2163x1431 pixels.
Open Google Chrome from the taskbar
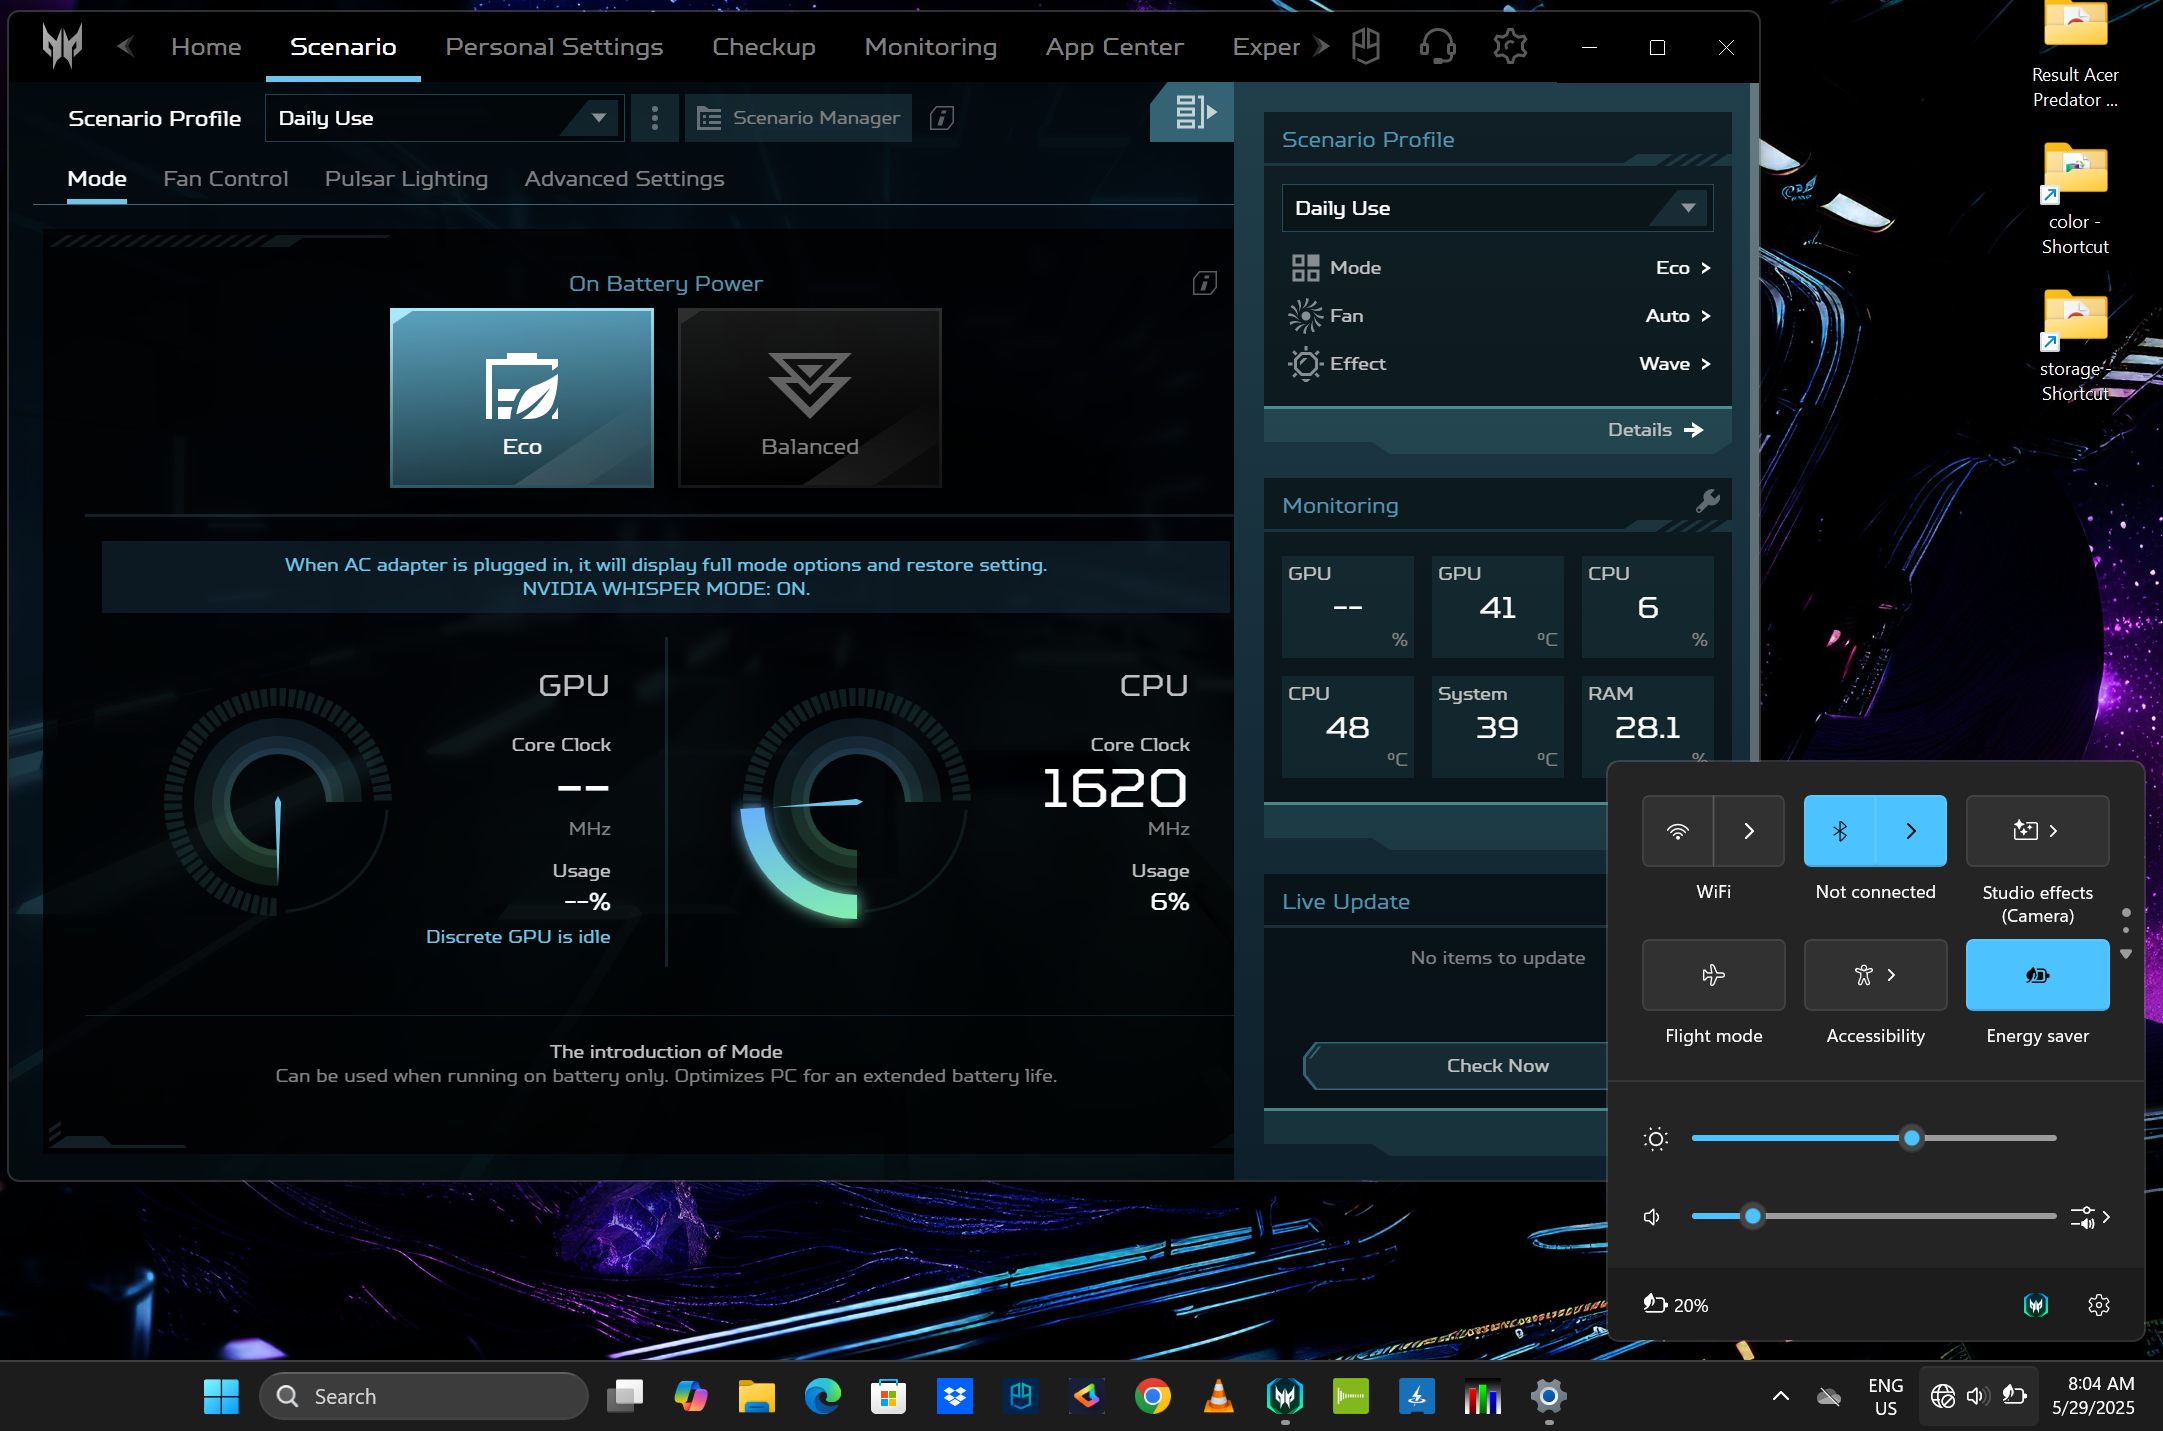(x=1152, y=1396)
